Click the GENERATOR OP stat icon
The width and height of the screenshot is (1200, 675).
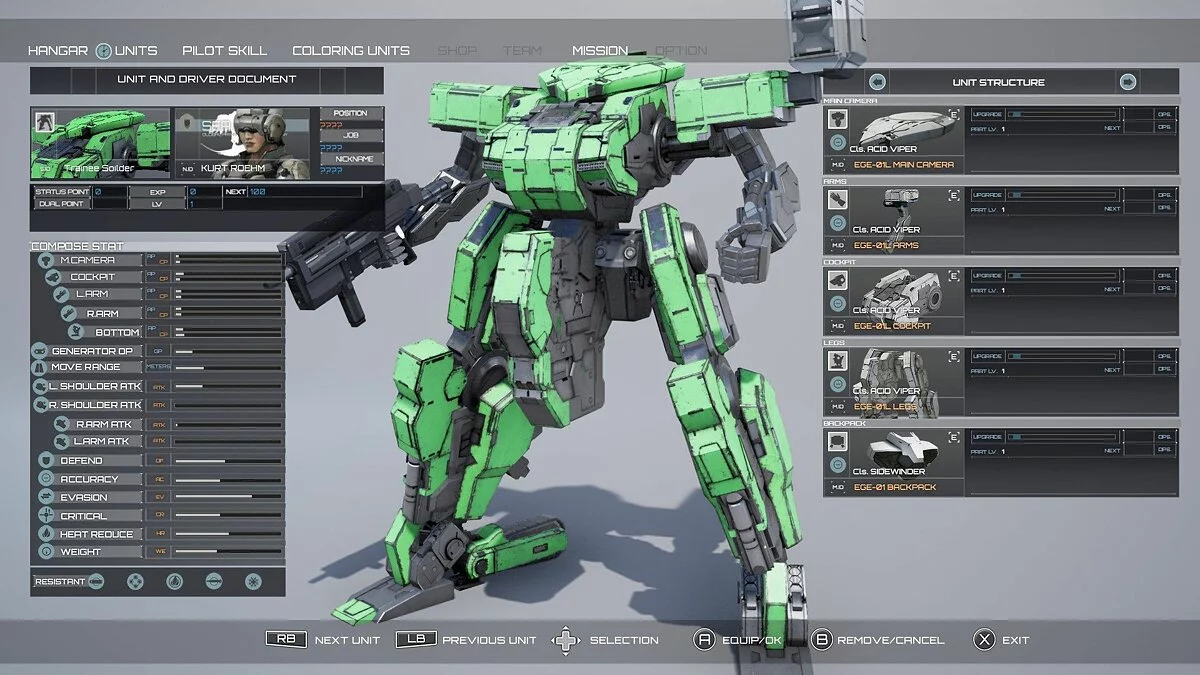(39, 351)
